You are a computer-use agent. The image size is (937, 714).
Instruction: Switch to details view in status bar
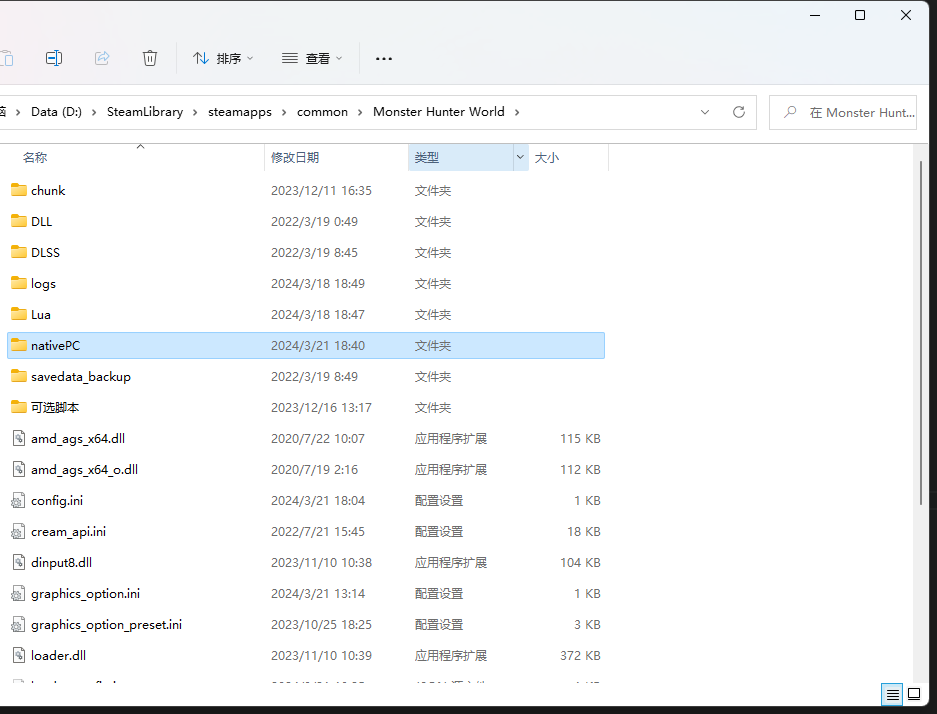(892, 694)
